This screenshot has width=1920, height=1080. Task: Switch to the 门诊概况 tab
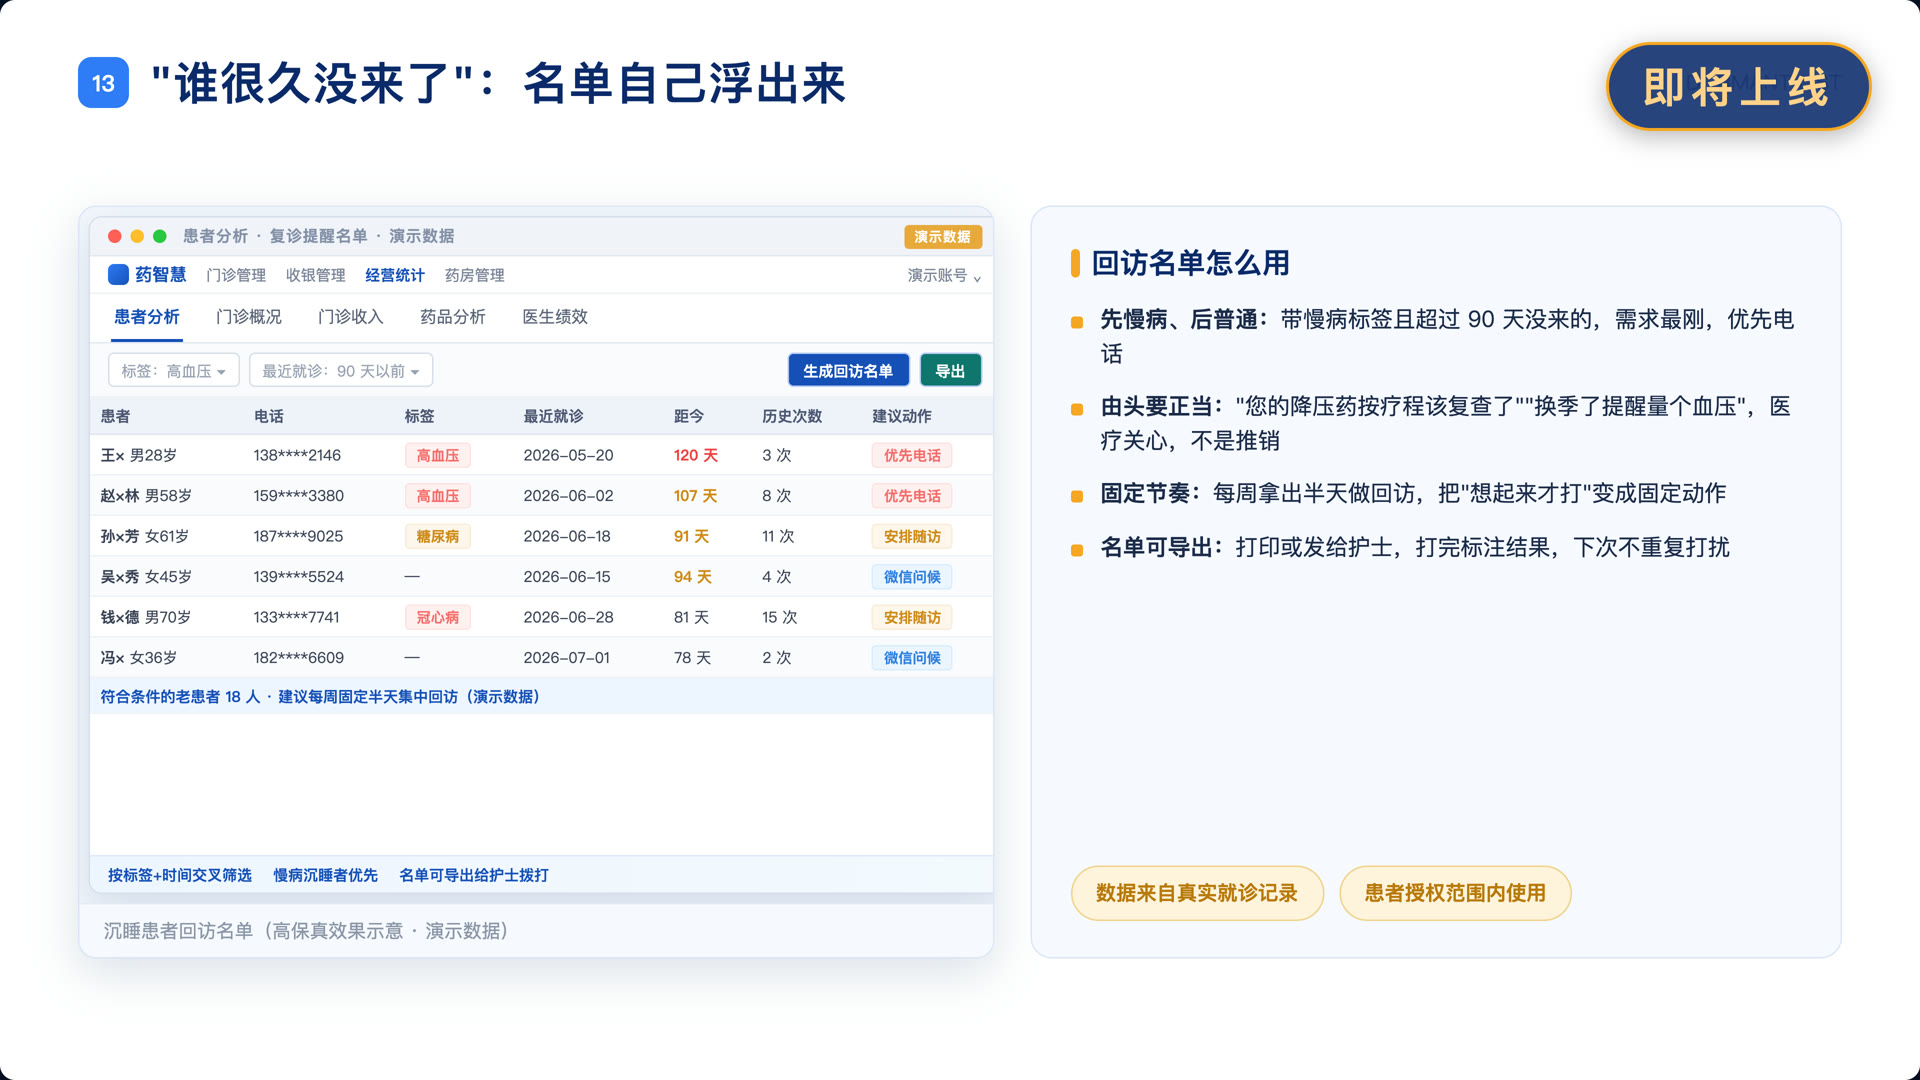[x=249, y=317]
